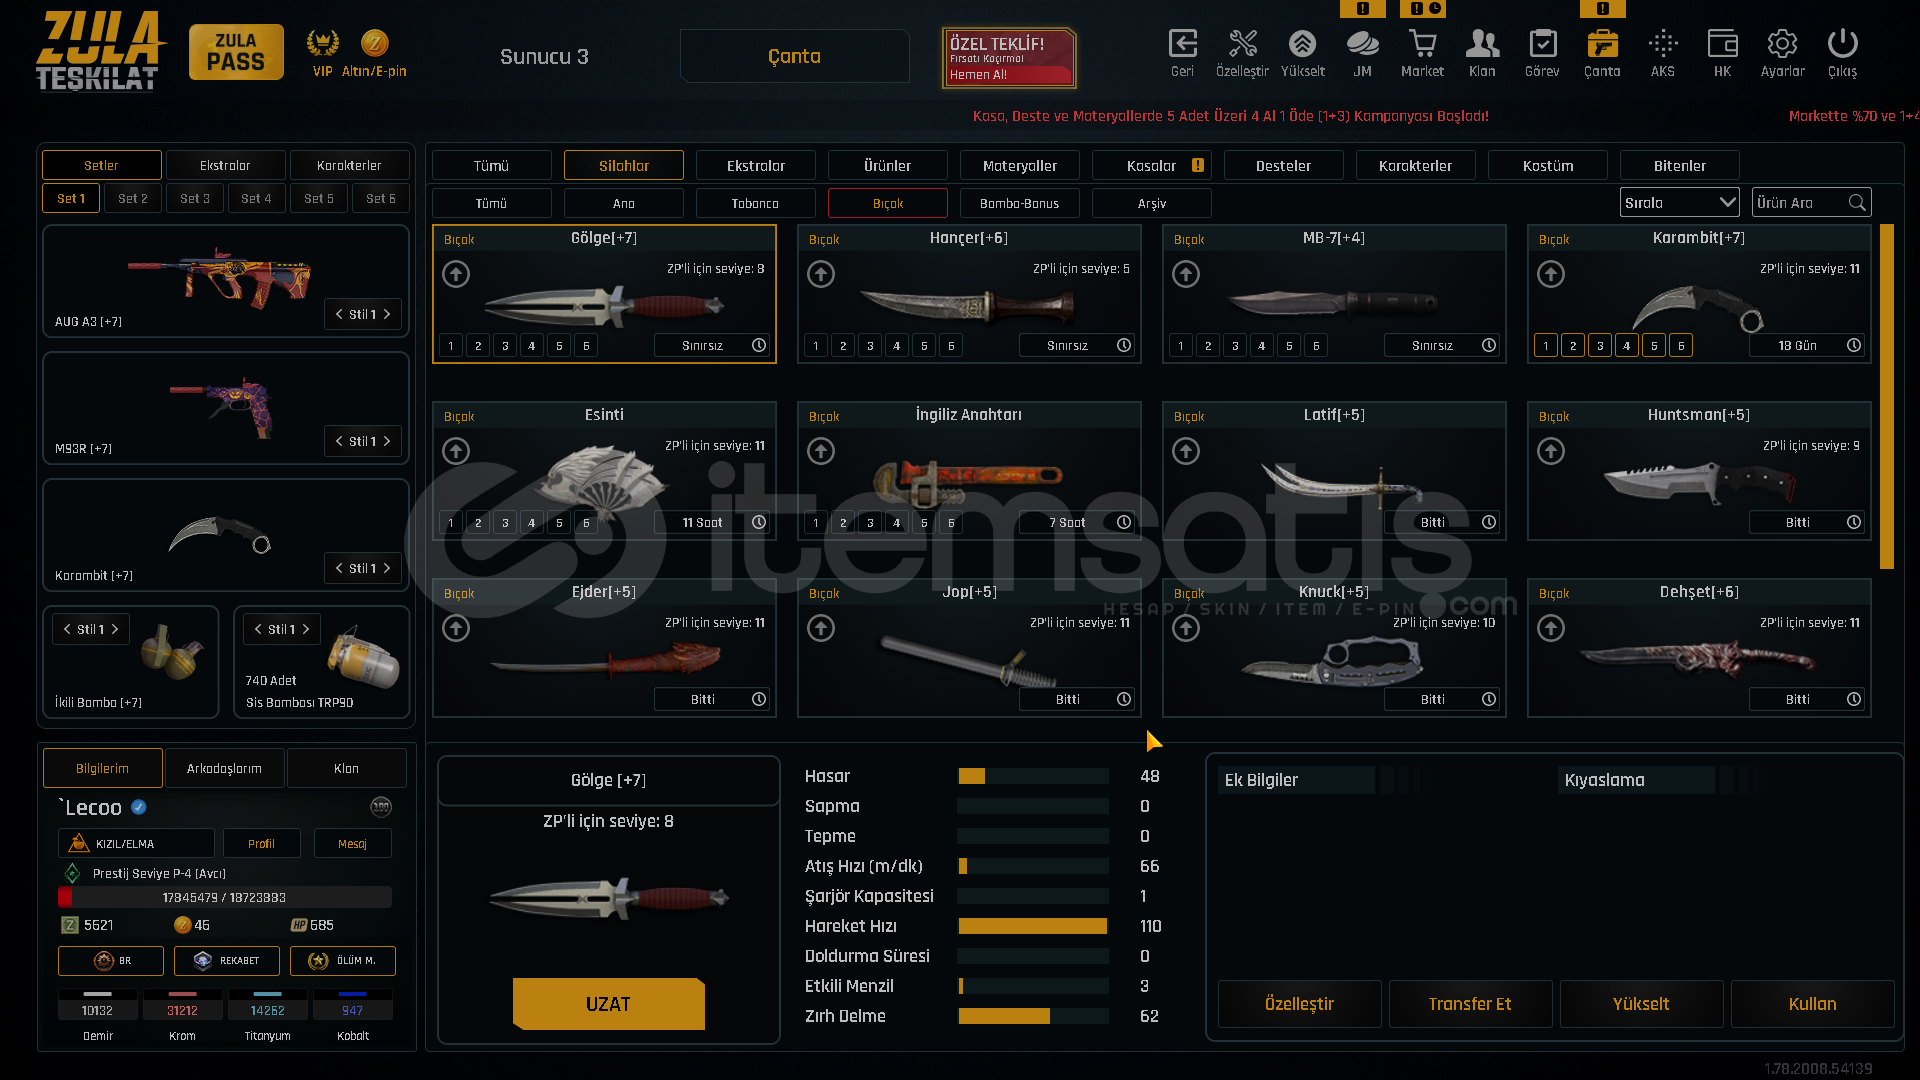Click the UZAT extend button
Image resolution: width=1920 pixels, height=1080 pixels.
click(609, 1004)
